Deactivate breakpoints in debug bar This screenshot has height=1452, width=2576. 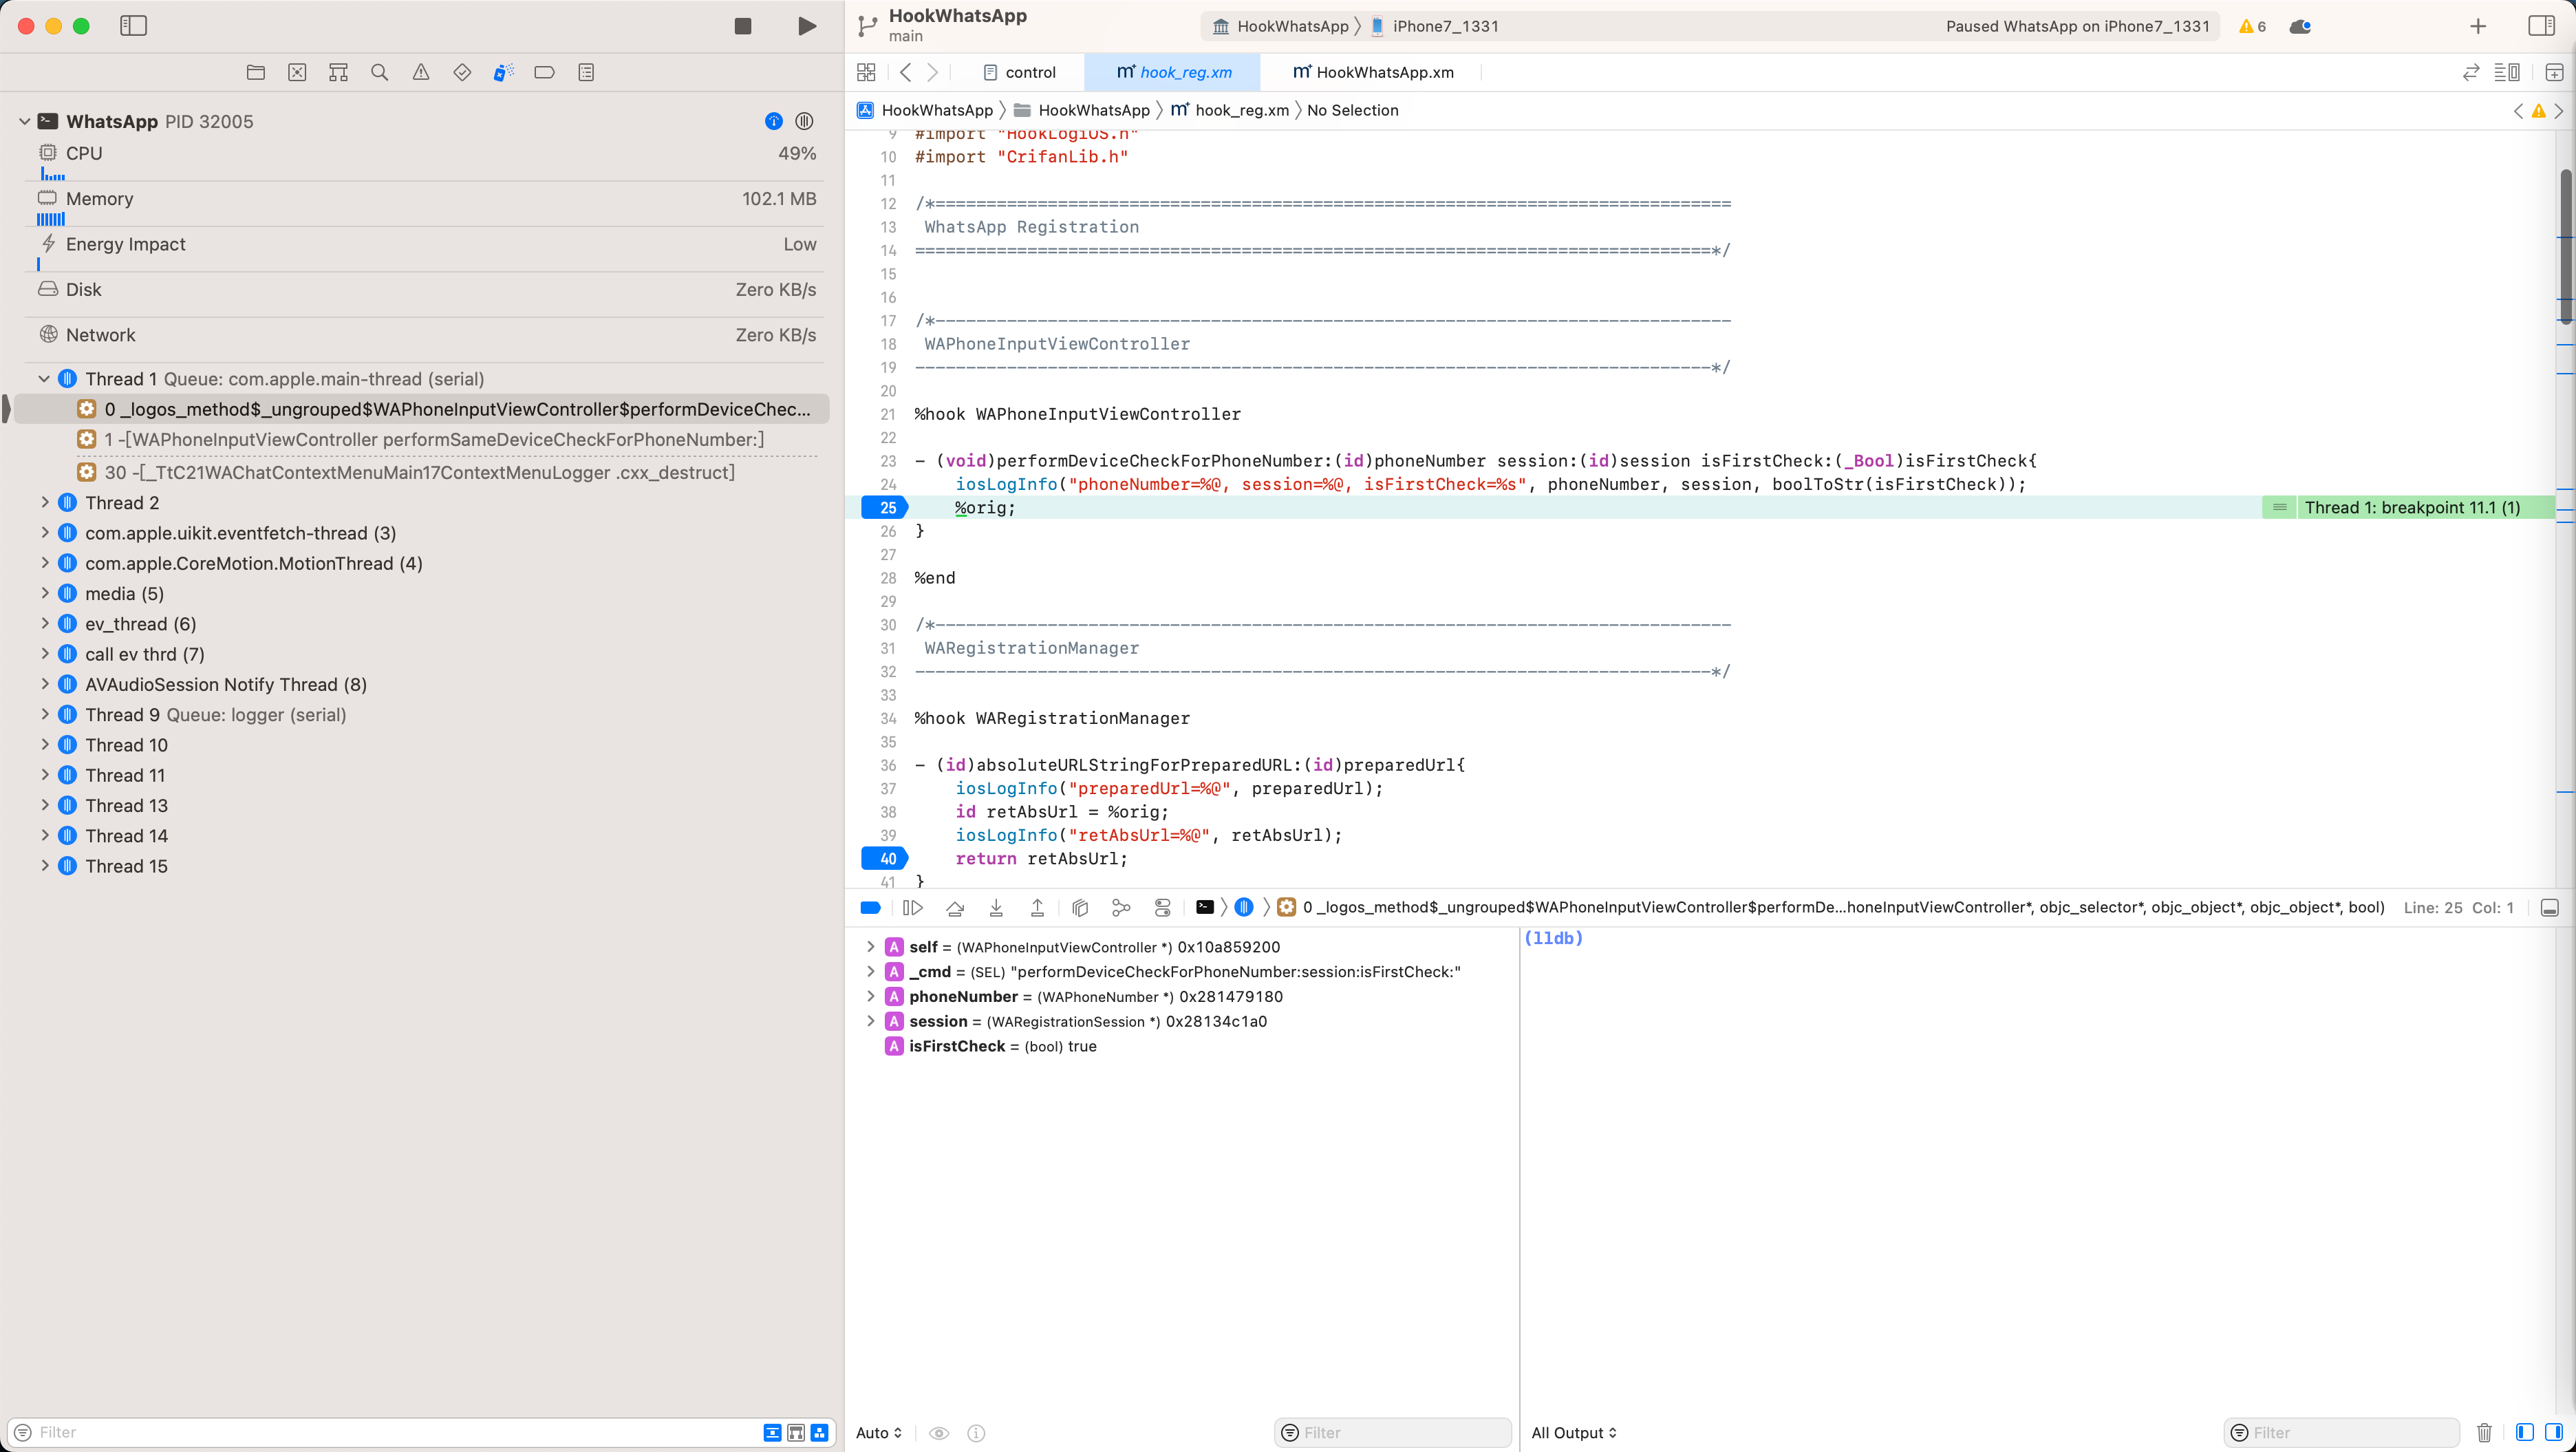coord(870,908)
